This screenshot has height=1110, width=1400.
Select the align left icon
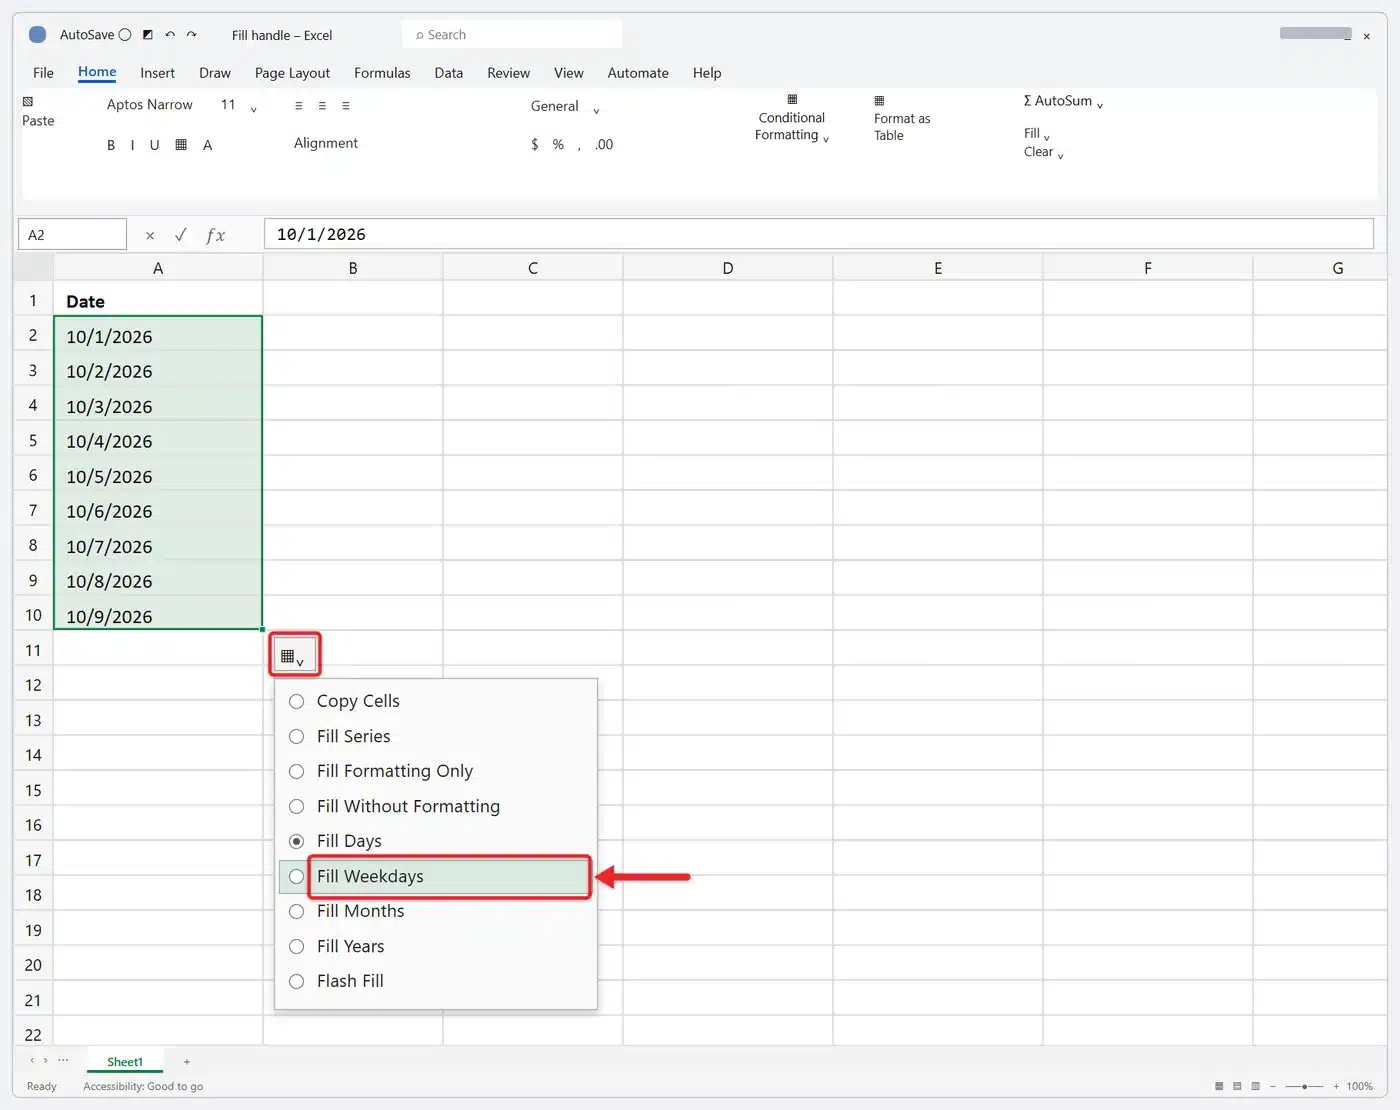(x=298, y=105)
